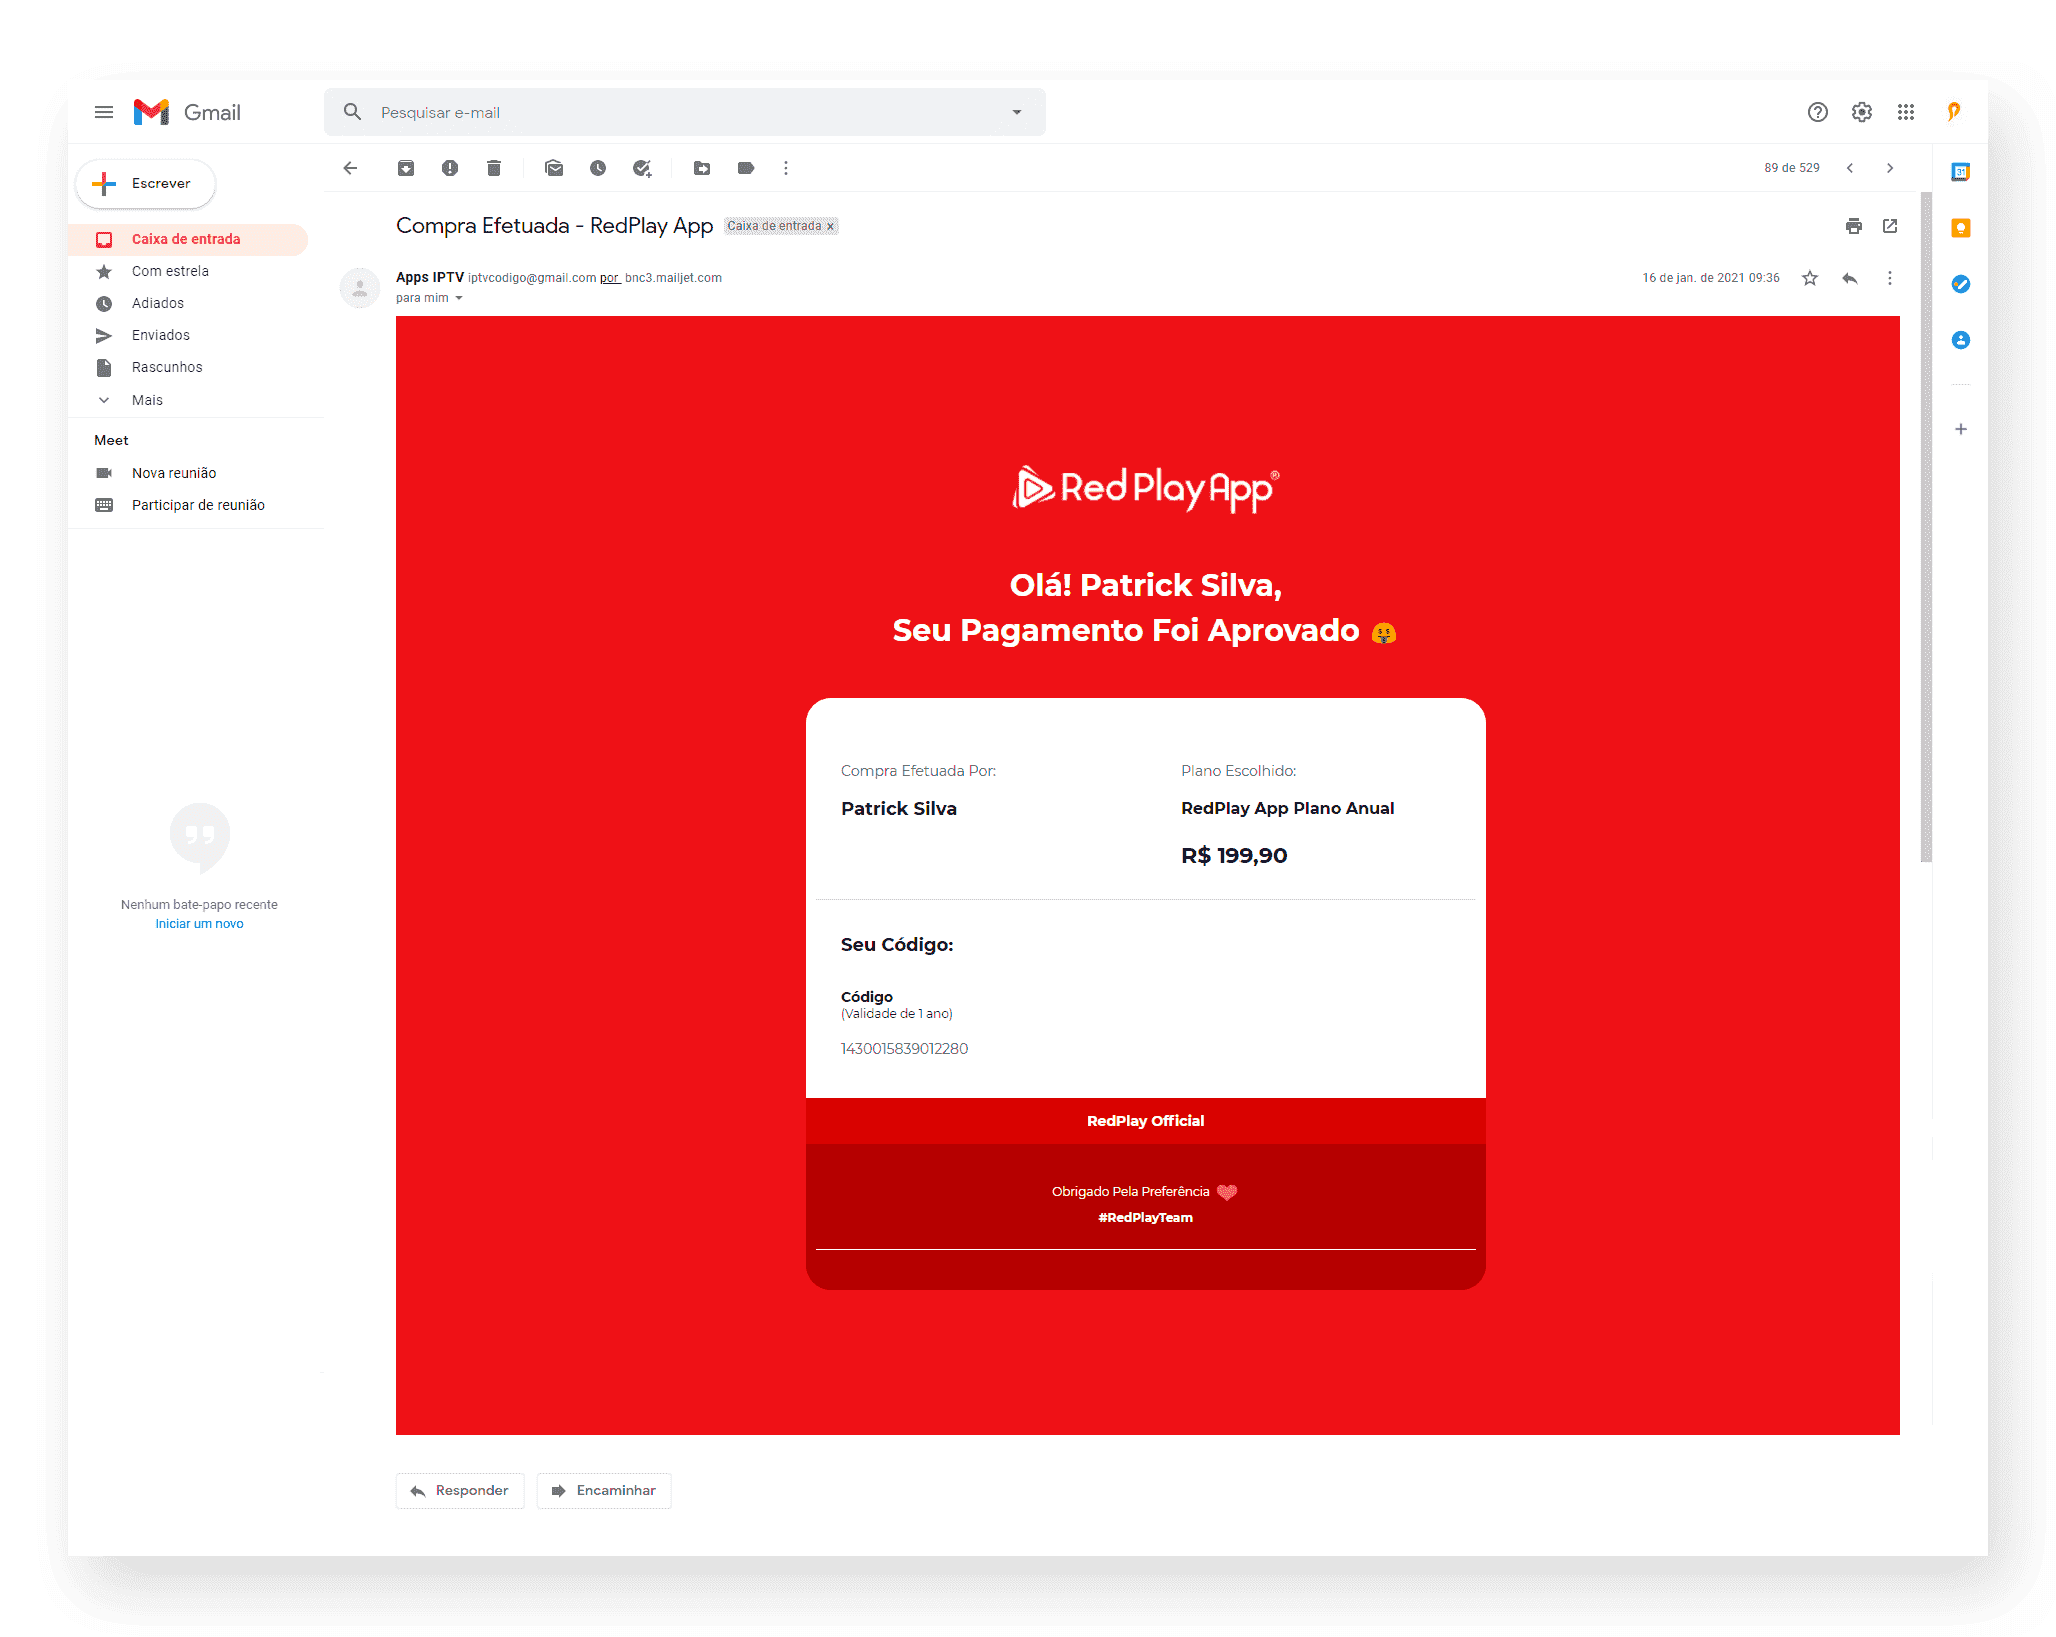Report email as spam
Image resolution: width=2056 pixels, height=1637 pixels.
pyautogui.click(x=450, y=168)
